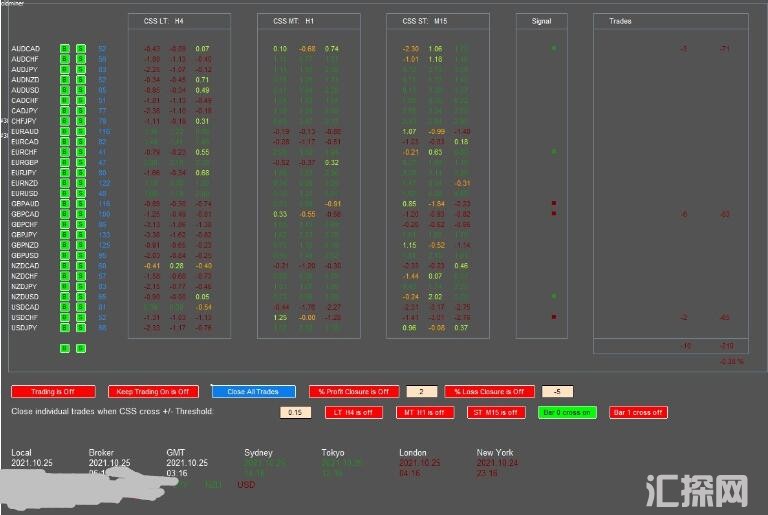The width and height of the screenshot is (768, 515).
Task: Select the -5 loss percentage field
Action: point(557,391)
